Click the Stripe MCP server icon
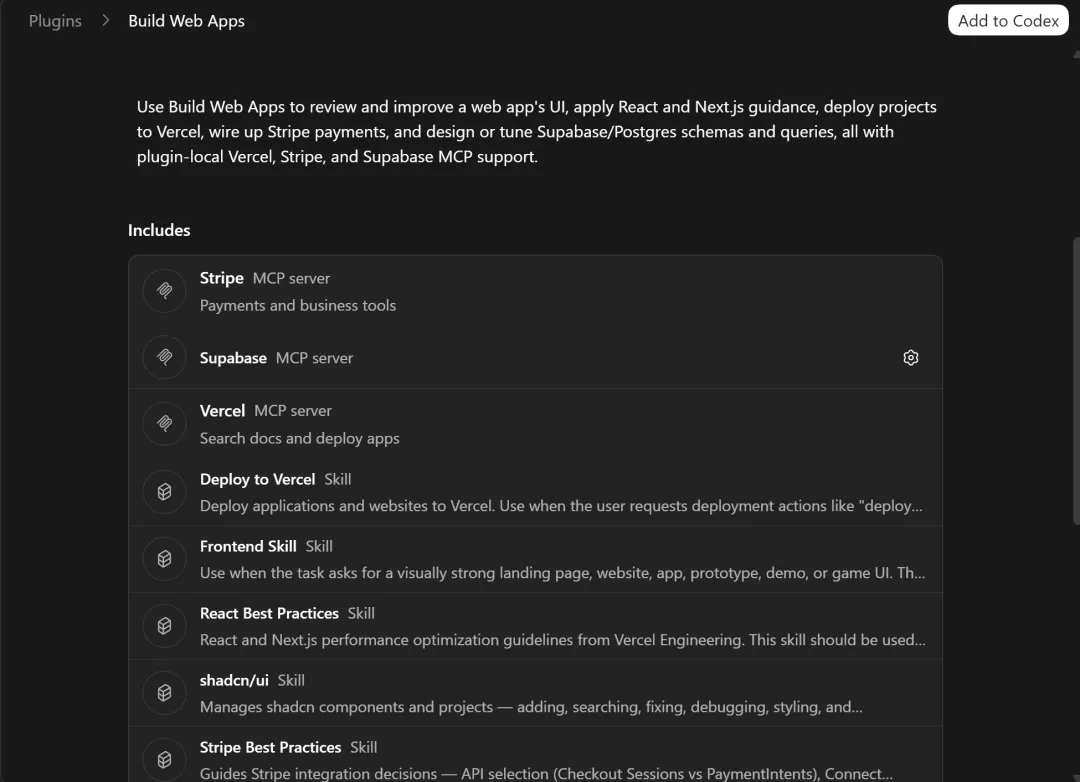This screenshot has height=782, width=1080. [x=165, y=291]
